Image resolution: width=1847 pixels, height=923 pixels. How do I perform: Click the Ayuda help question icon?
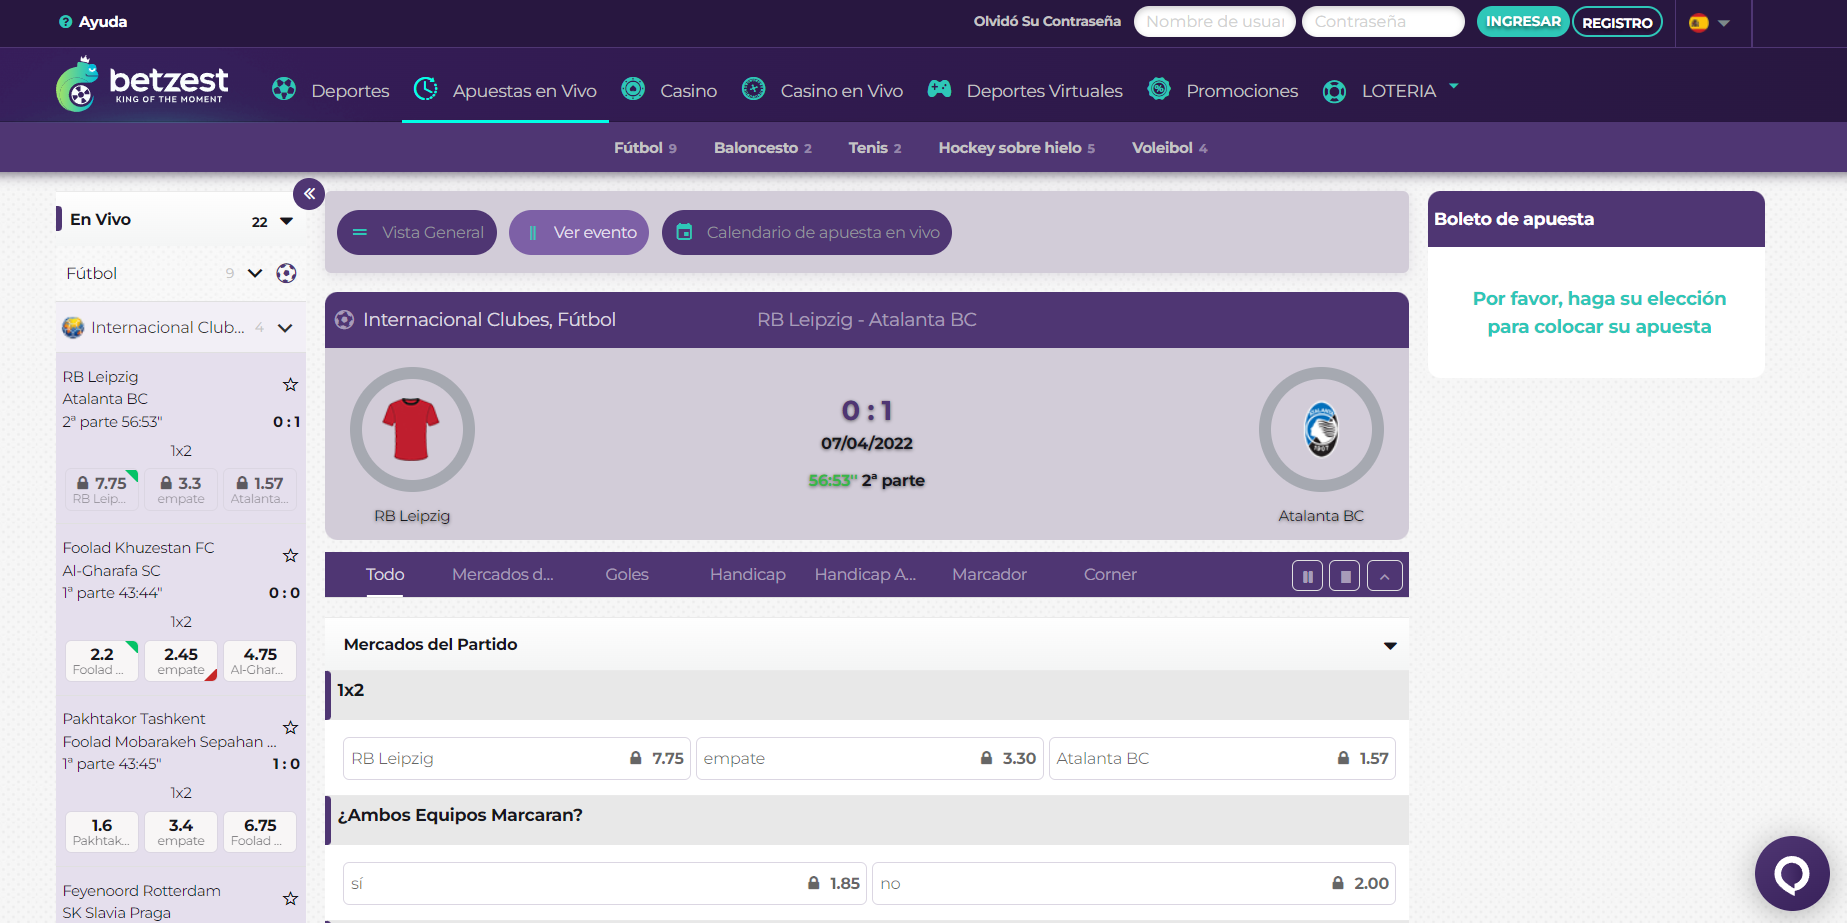[66, 22]
